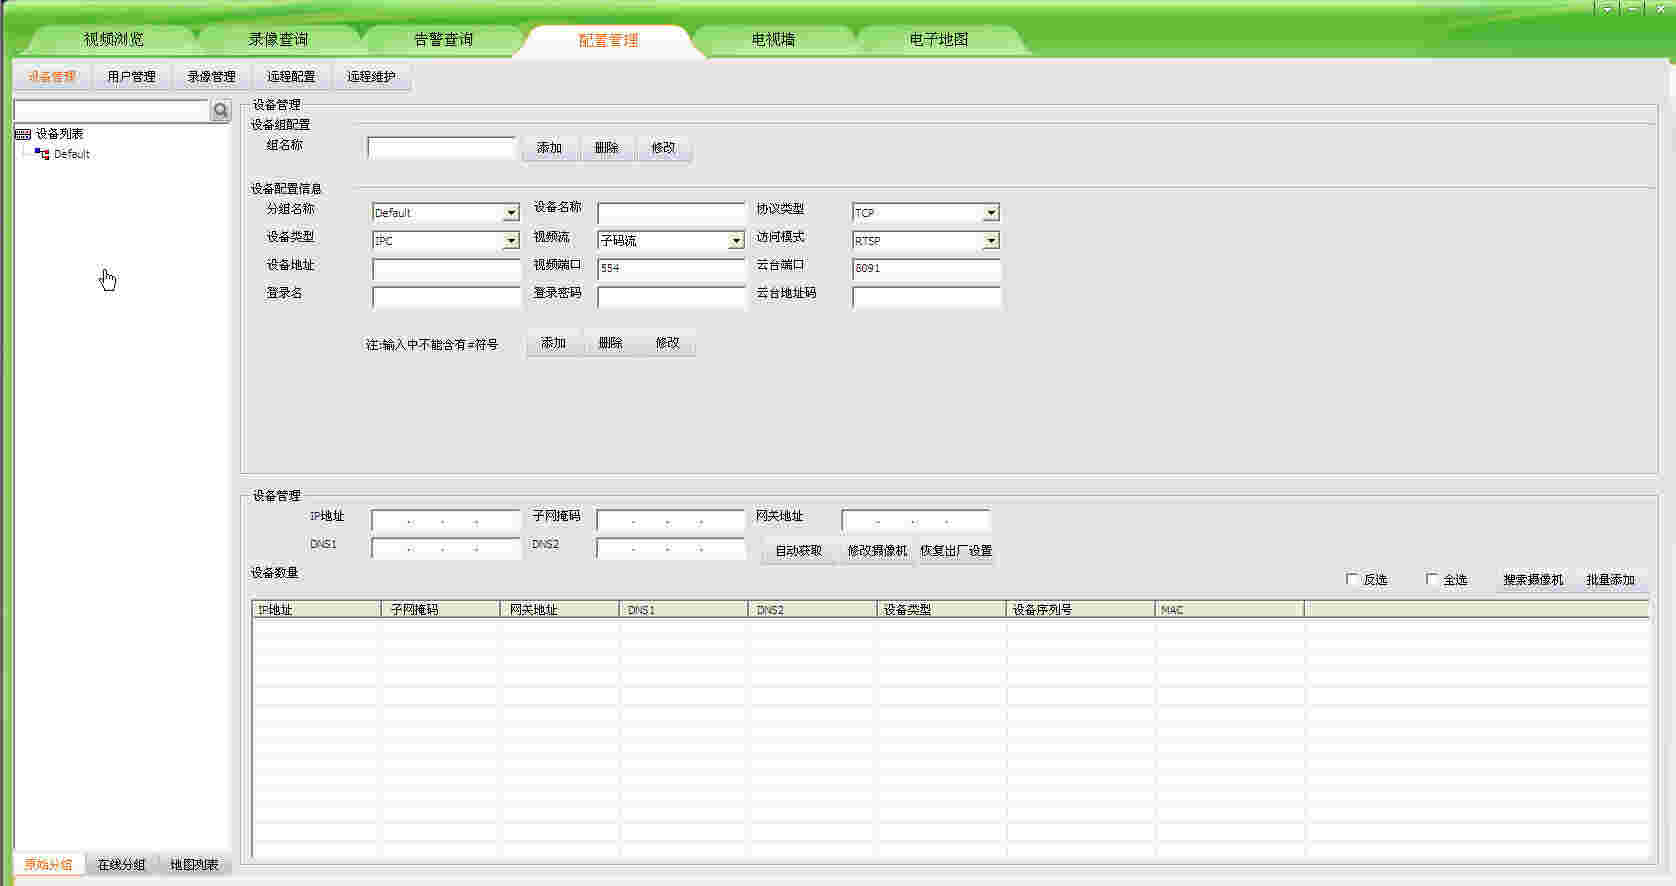The image size is (1676, 886).
Task: Select the Default group icon in tree
Action: [x=42, y=154]
